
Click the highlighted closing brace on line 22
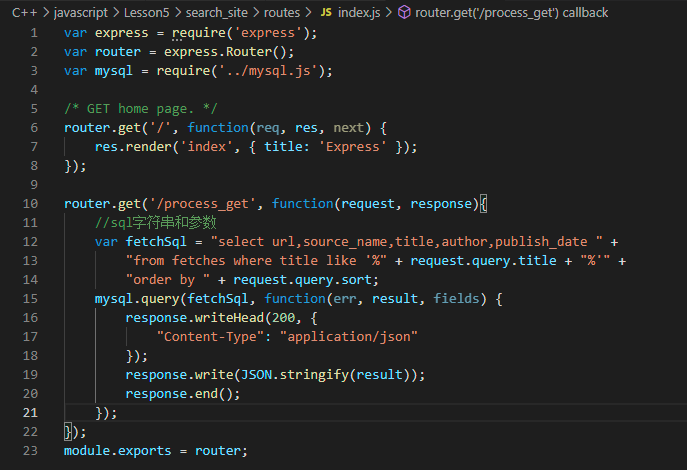67,432
